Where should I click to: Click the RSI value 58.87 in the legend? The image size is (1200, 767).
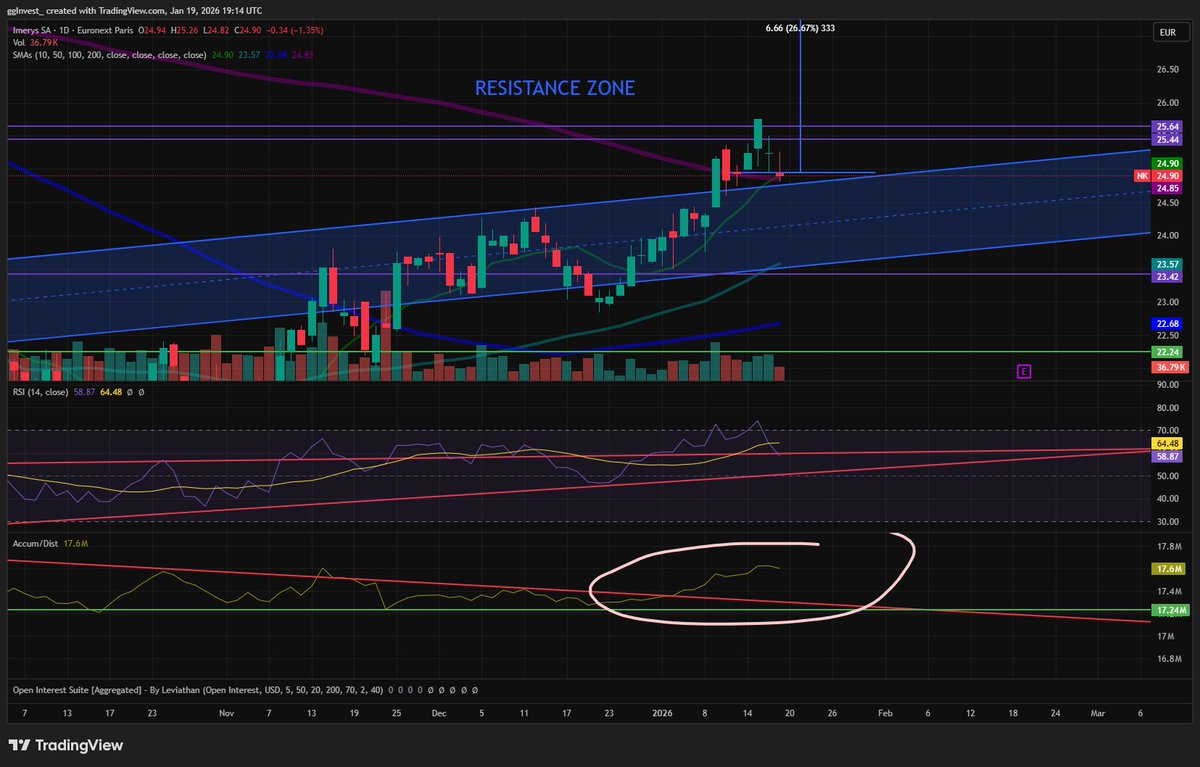coord(84,393)
